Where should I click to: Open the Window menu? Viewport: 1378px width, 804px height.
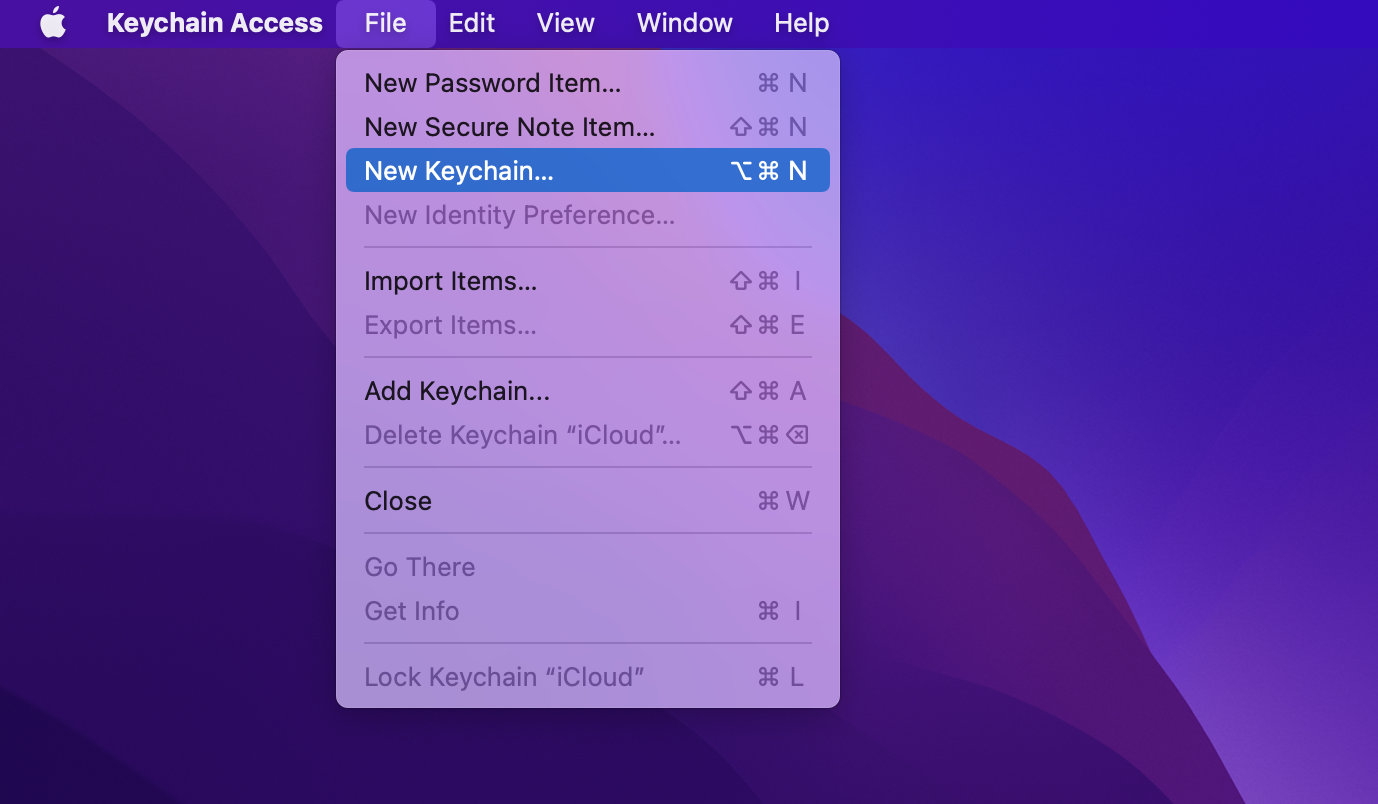[x=685, y=23]
